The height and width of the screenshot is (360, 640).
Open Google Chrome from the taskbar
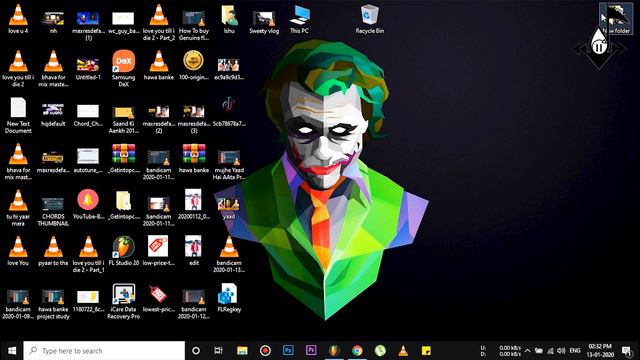click(357, 351)
